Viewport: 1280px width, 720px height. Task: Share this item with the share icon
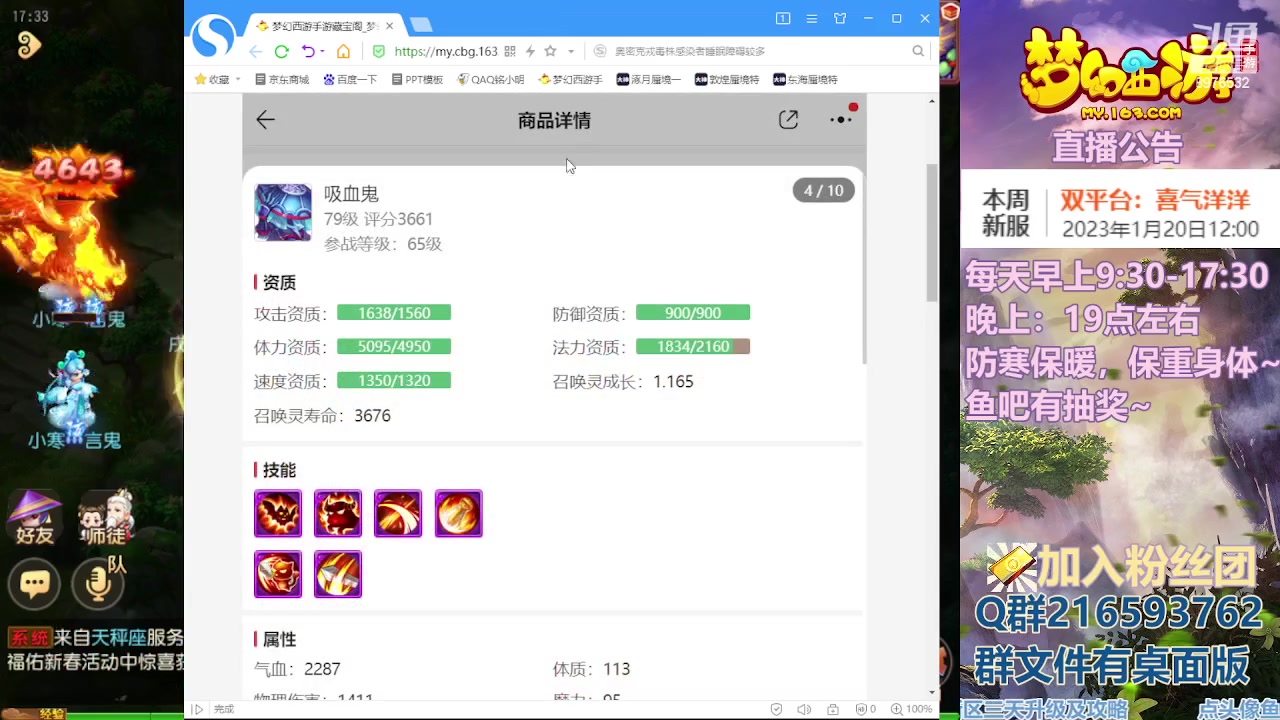tap(788, 120)
